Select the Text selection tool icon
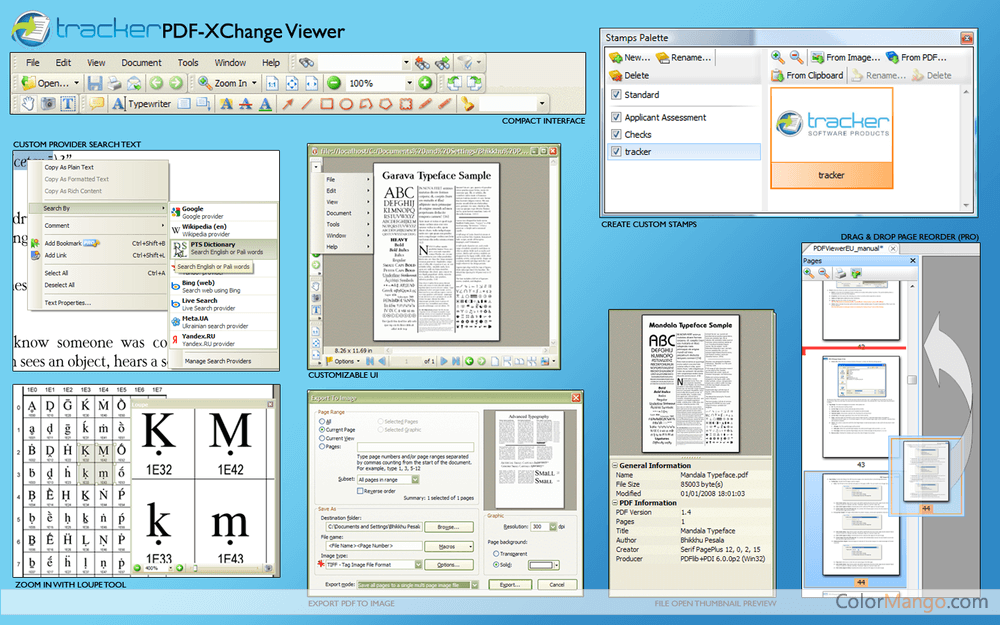Viewport: 1000px width, 625px height. point(68,103)
